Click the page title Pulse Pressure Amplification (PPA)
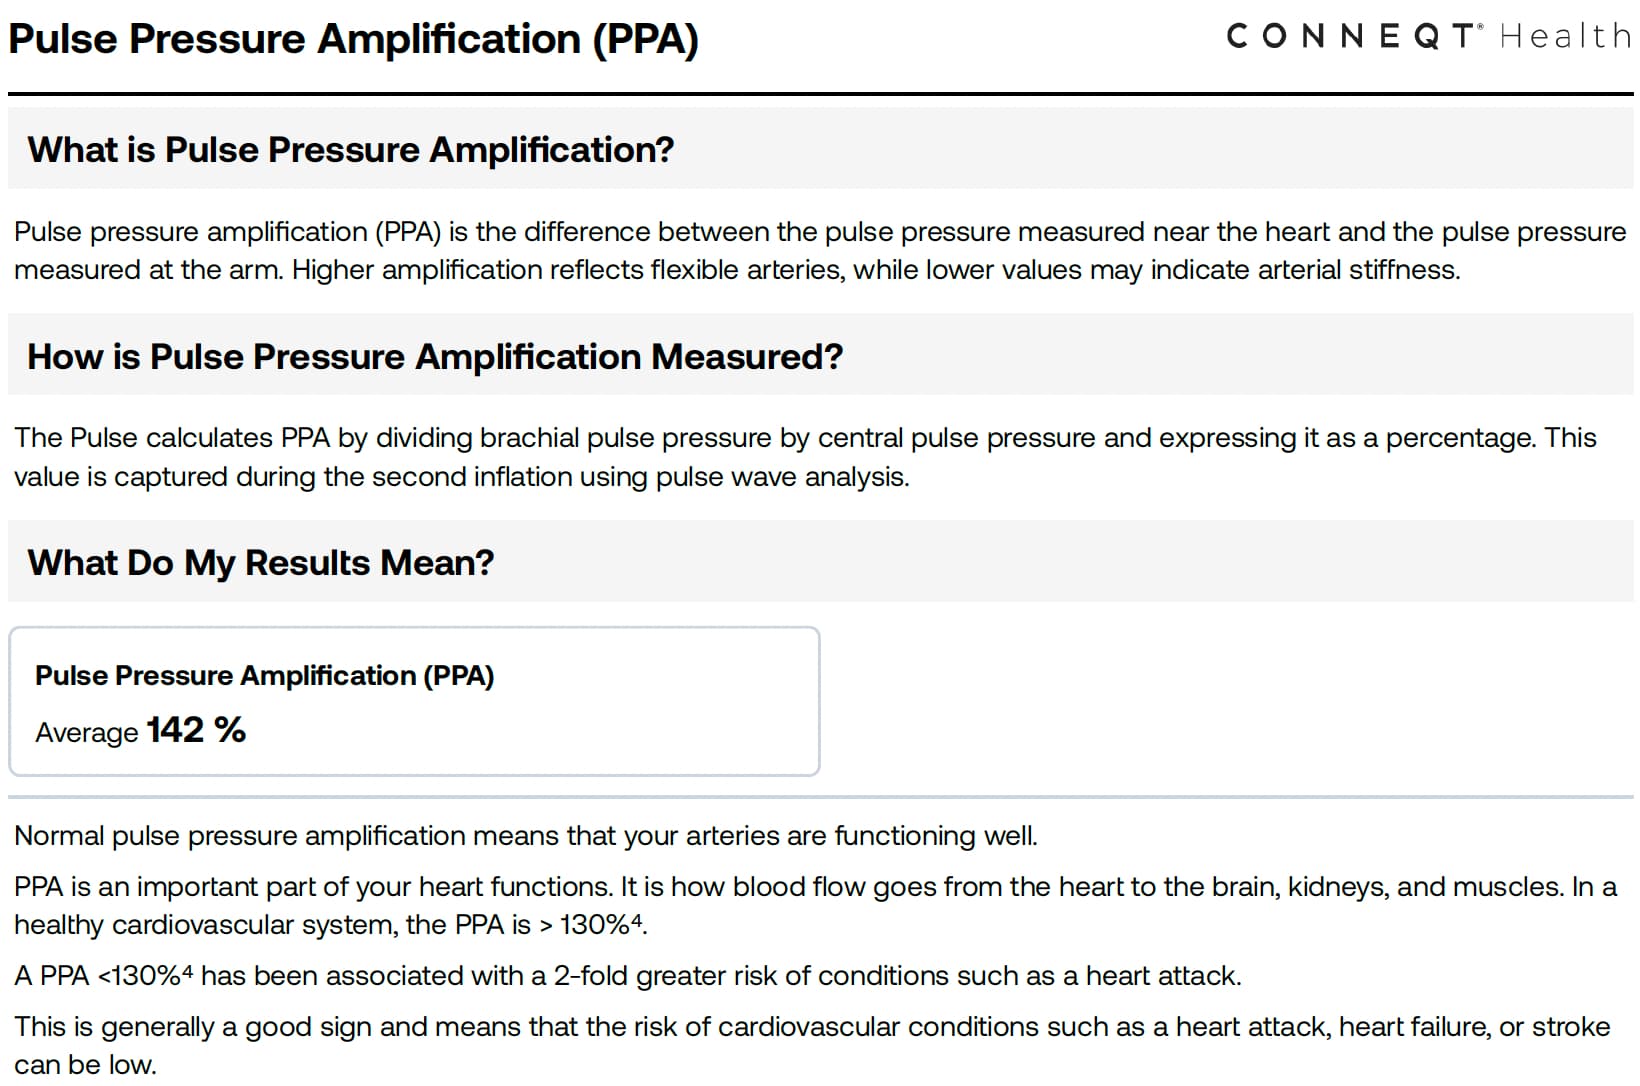Screen dimensions: 1640x1086 (353, 40)
